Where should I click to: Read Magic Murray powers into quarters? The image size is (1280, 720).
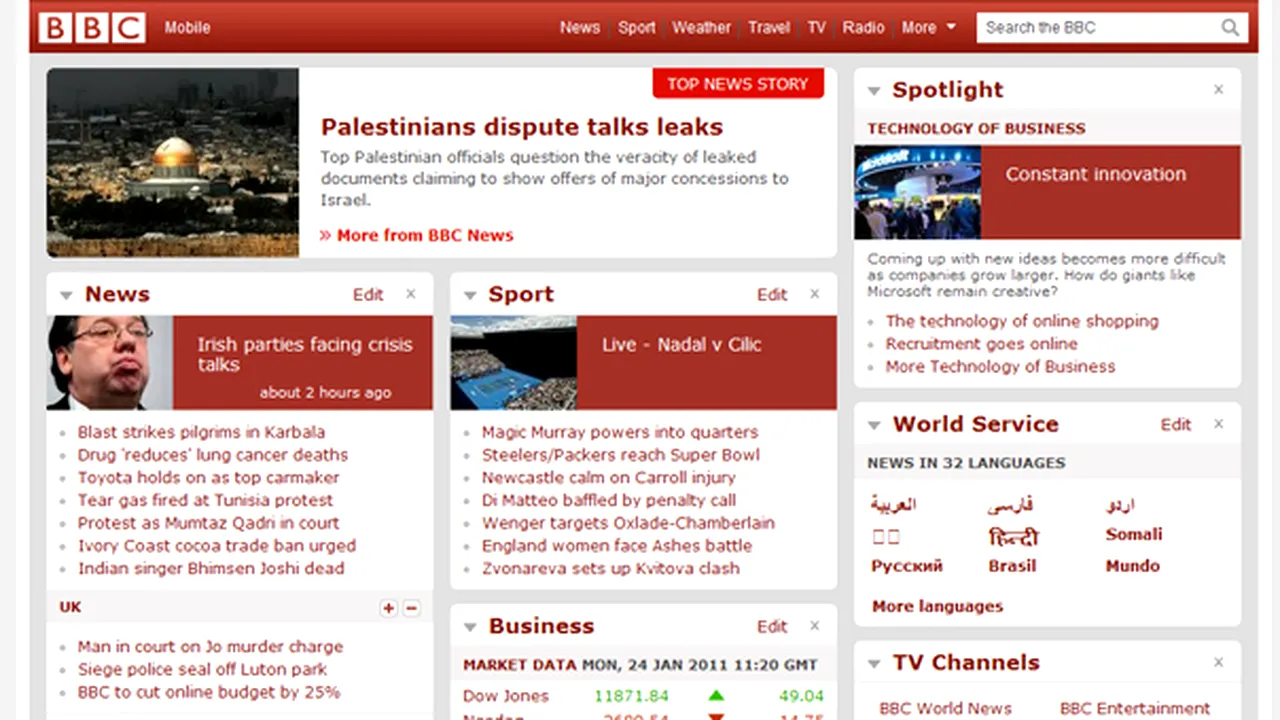(620, 432)
